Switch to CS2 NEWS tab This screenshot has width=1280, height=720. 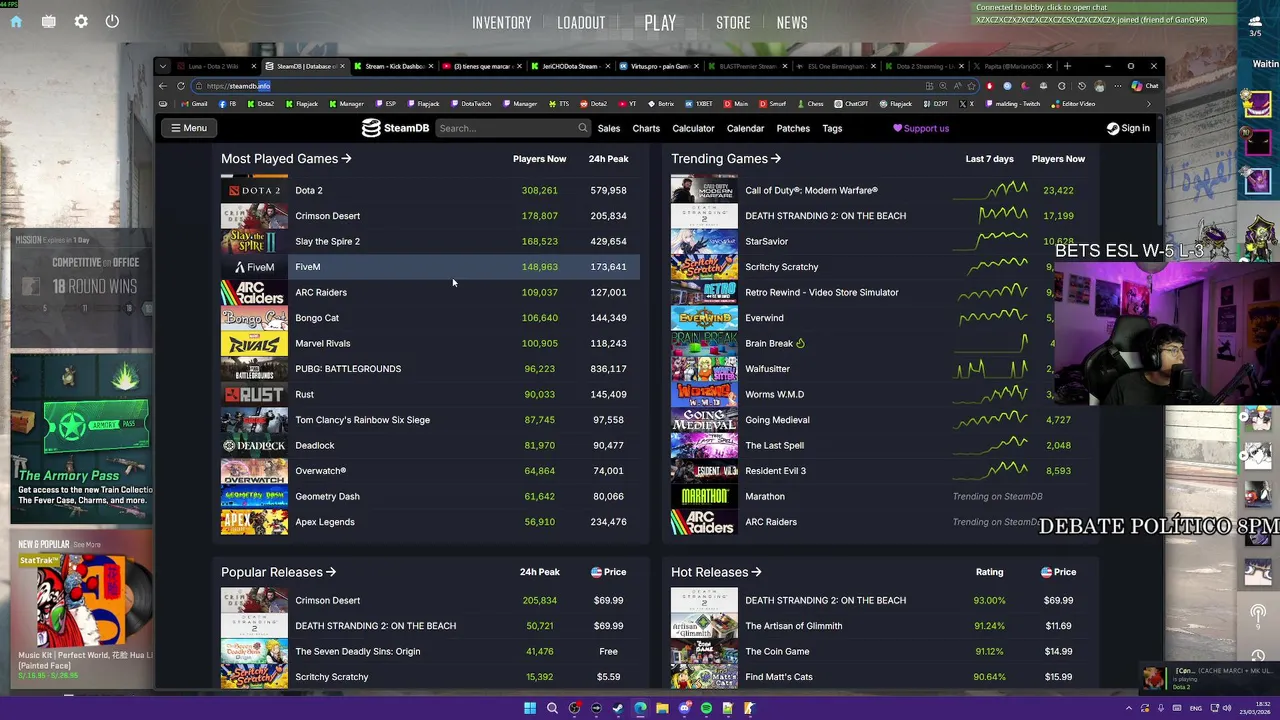(792, 22)
